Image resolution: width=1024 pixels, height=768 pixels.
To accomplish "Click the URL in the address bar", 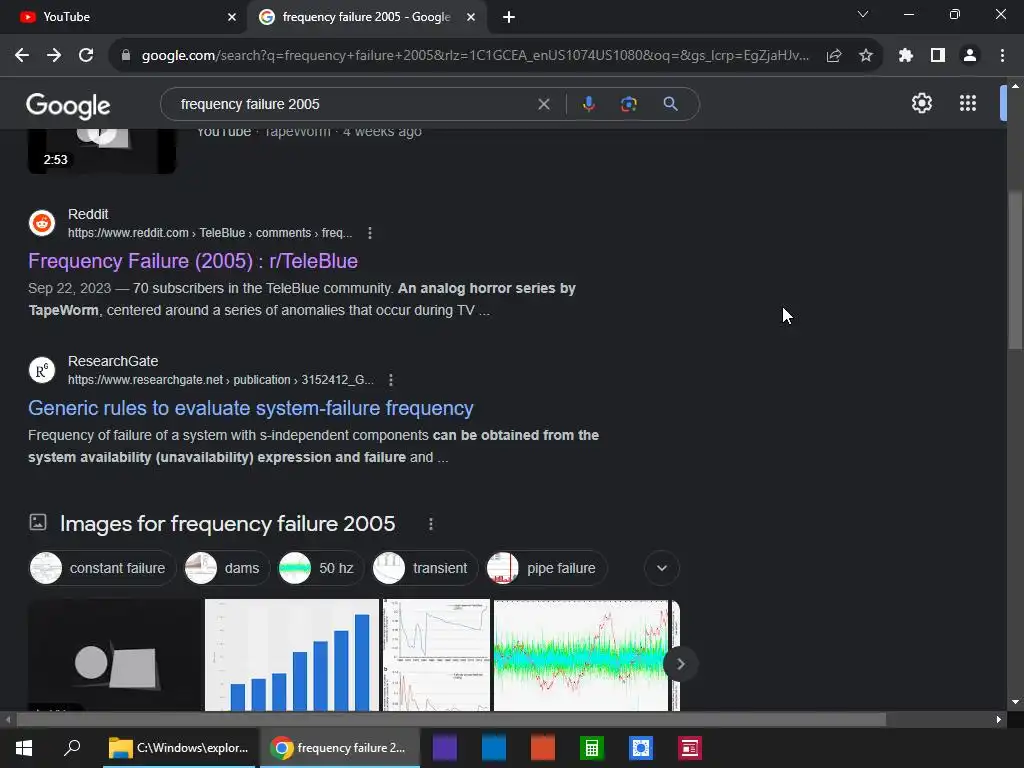I will point(475,56).
